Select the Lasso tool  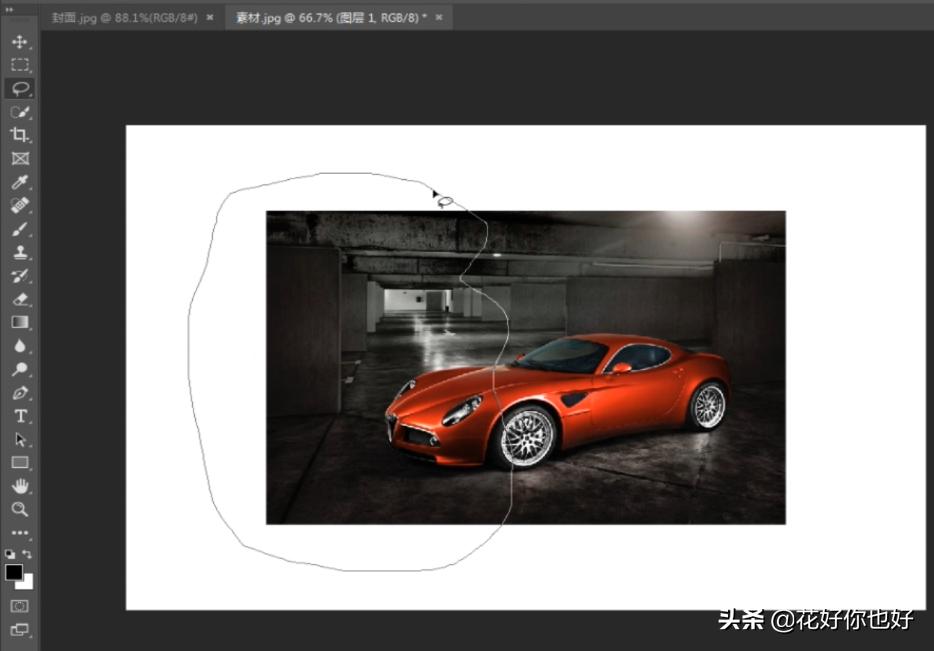(x=19, y=88)
